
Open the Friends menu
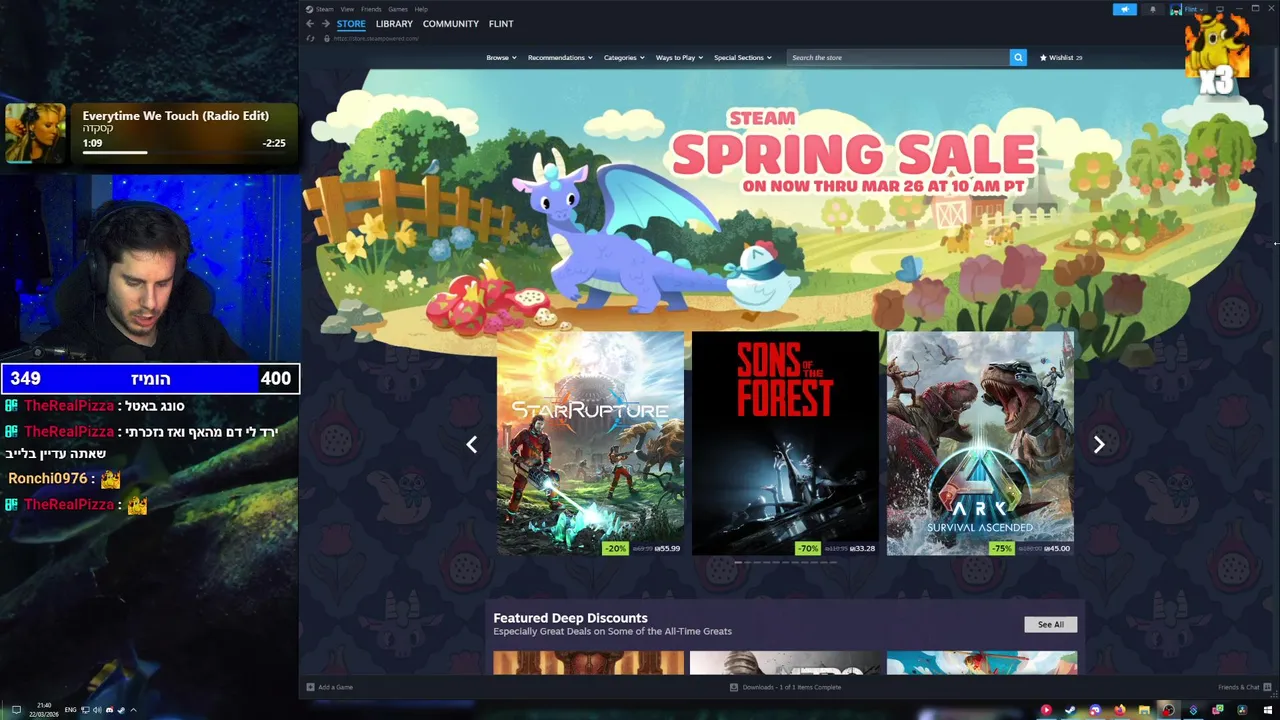click(x=371, y=9)
